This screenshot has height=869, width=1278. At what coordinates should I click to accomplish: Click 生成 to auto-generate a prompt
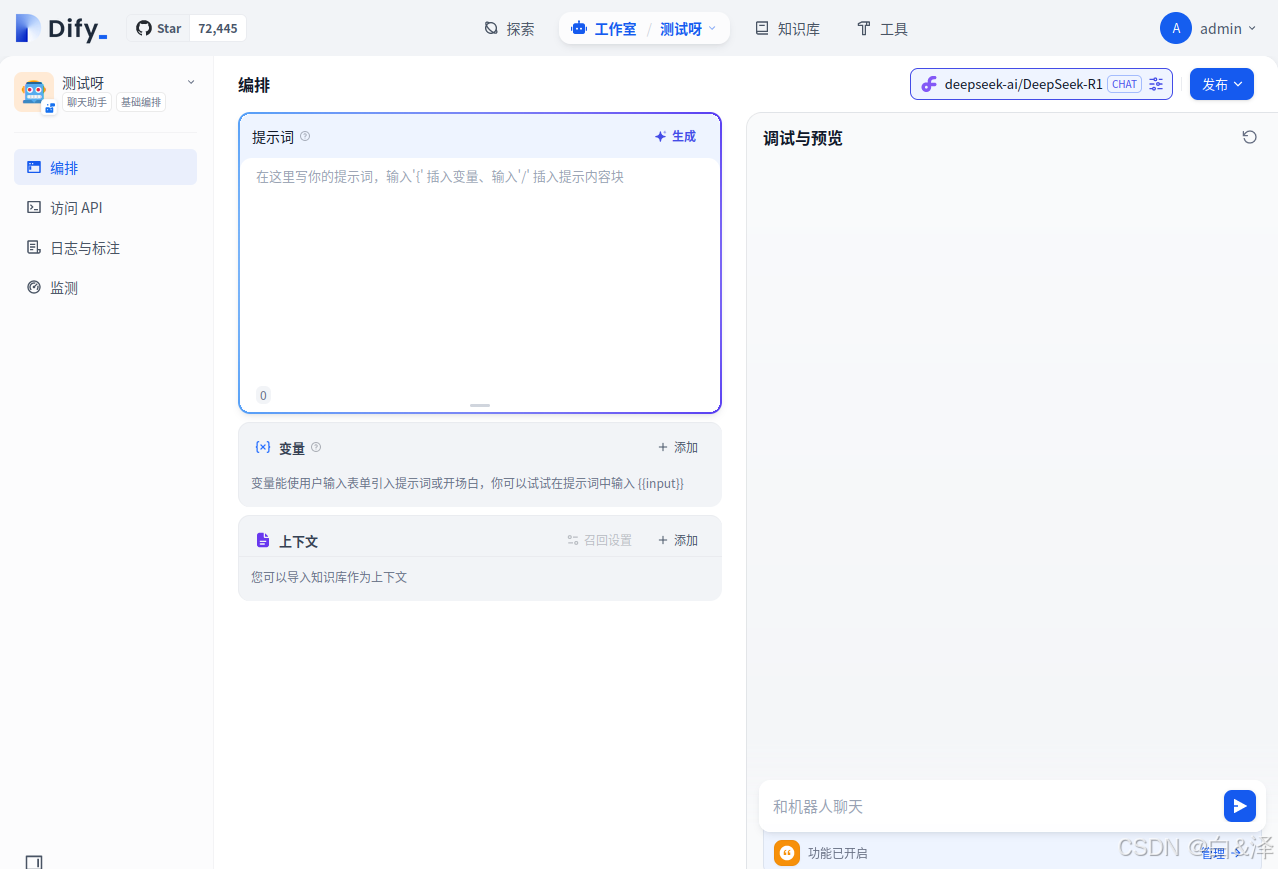(675, 137)
